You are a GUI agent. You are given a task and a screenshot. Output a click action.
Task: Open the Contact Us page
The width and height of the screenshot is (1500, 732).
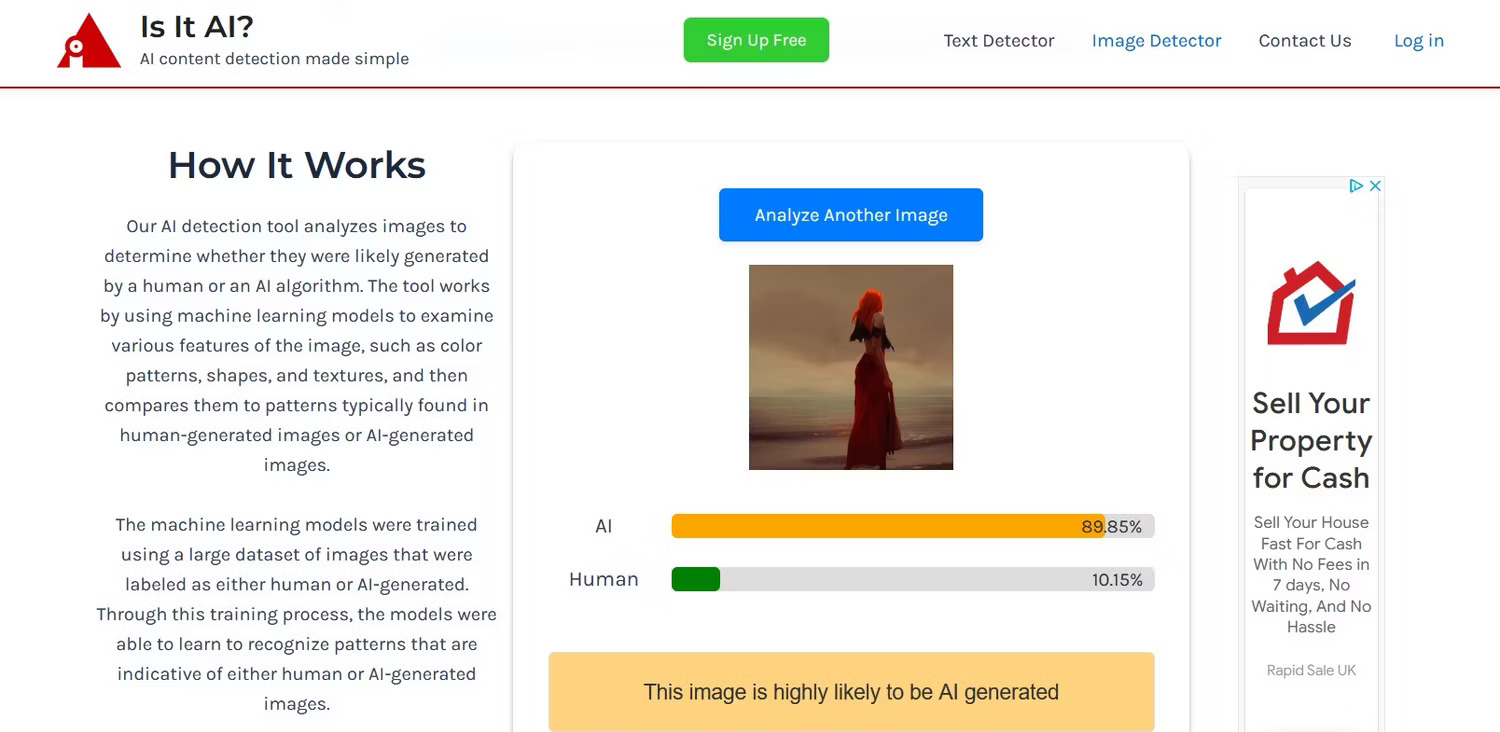tap(1305, 41)
